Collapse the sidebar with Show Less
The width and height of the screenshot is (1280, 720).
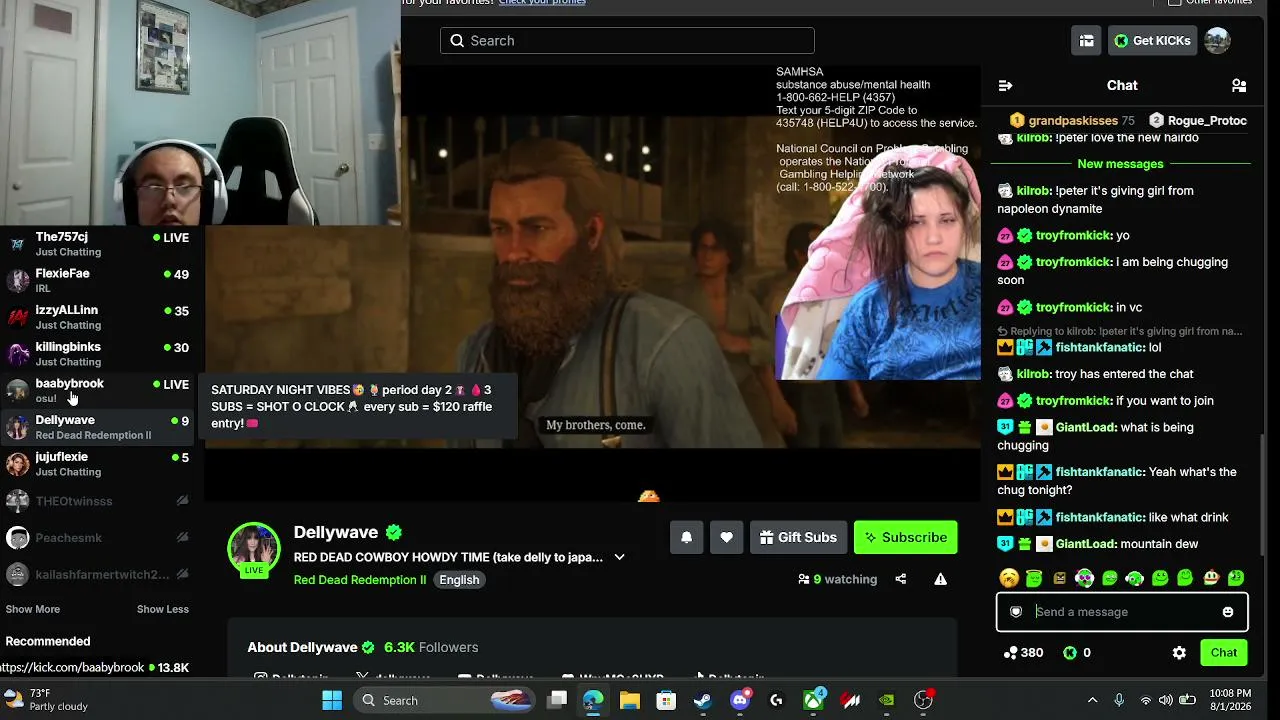(x=163, y=609)
